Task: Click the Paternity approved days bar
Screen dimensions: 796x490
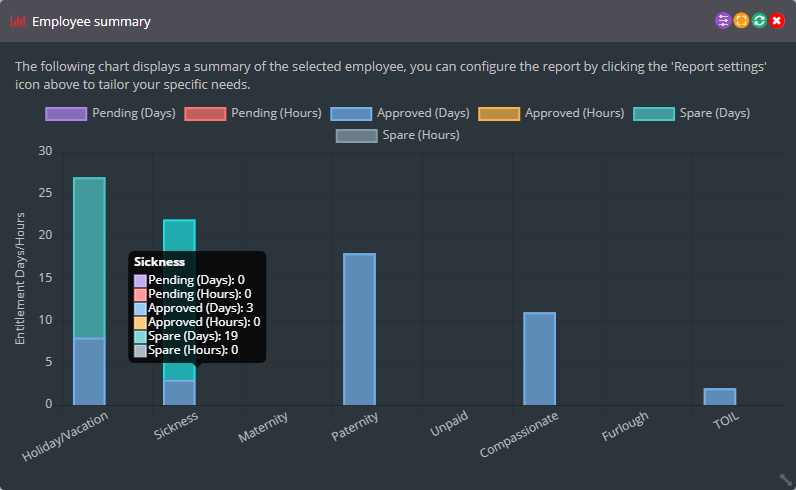Action: (359, 329)
